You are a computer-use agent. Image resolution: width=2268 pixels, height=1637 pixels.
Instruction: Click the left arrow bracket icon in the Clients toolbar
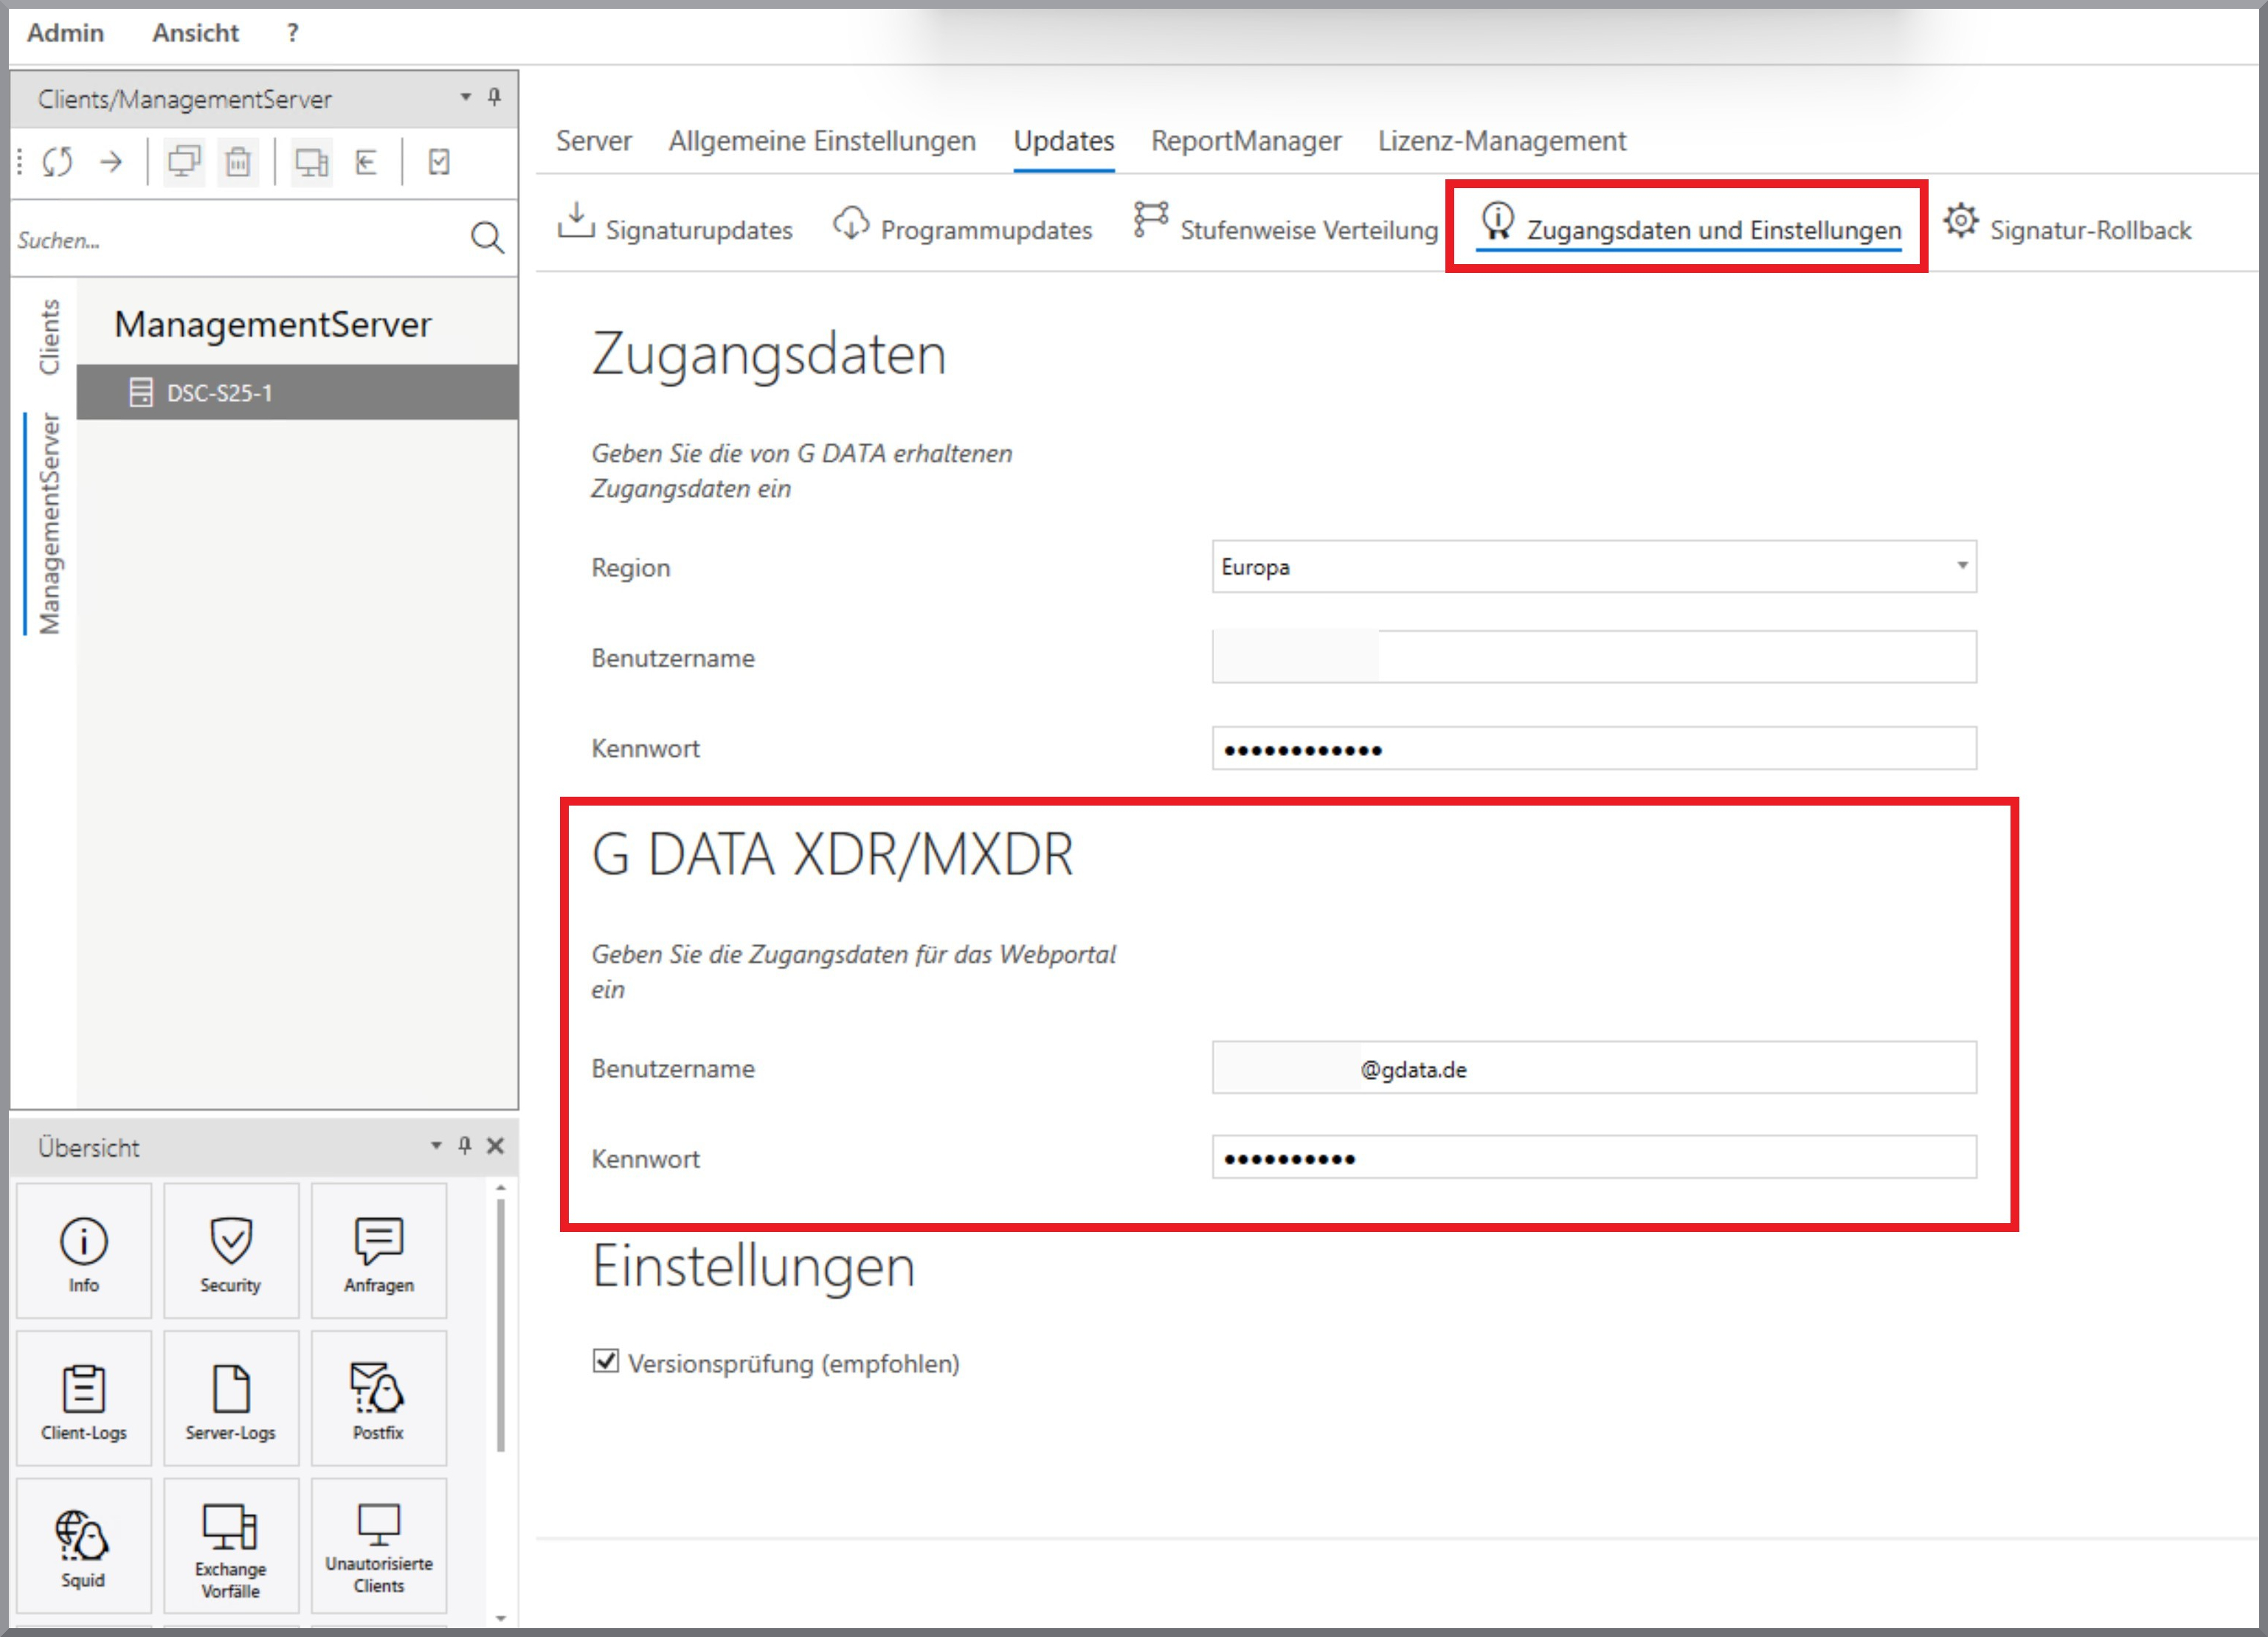tap(366, 161)
